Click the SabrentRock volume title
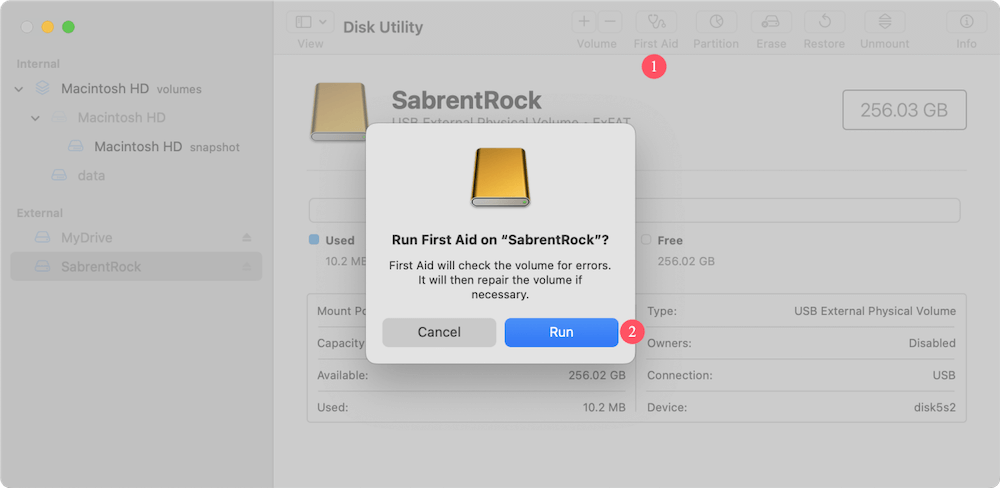The width and height of the screenshot is (1000, 488). click(x=466, y=100)
